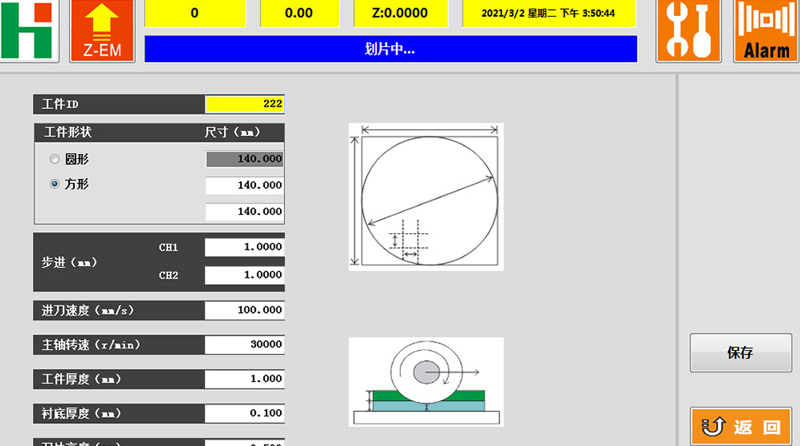
Task: Edit the 进刀速度 feed speed value
Action: (x=245, y=311)
